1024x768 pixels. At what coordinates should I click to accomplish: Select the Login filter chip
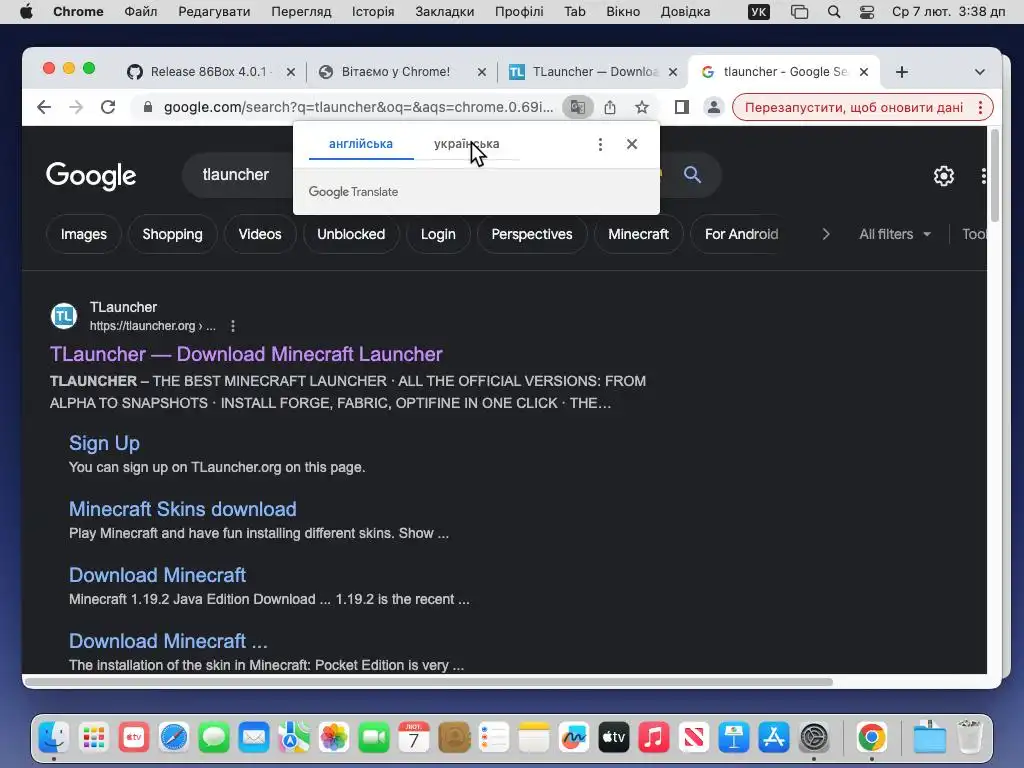[438, 234]
